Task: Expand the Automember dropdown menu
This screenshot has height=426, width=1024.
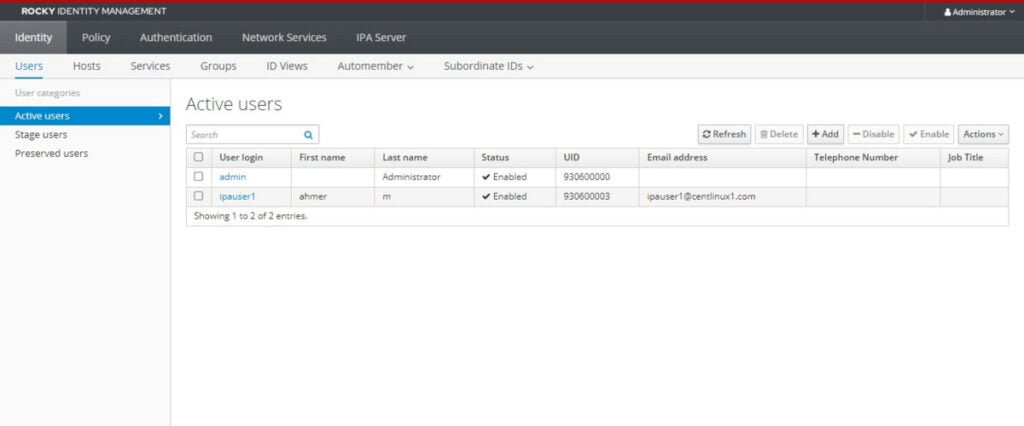Action: pyautogui.click(x=376, y=66)
